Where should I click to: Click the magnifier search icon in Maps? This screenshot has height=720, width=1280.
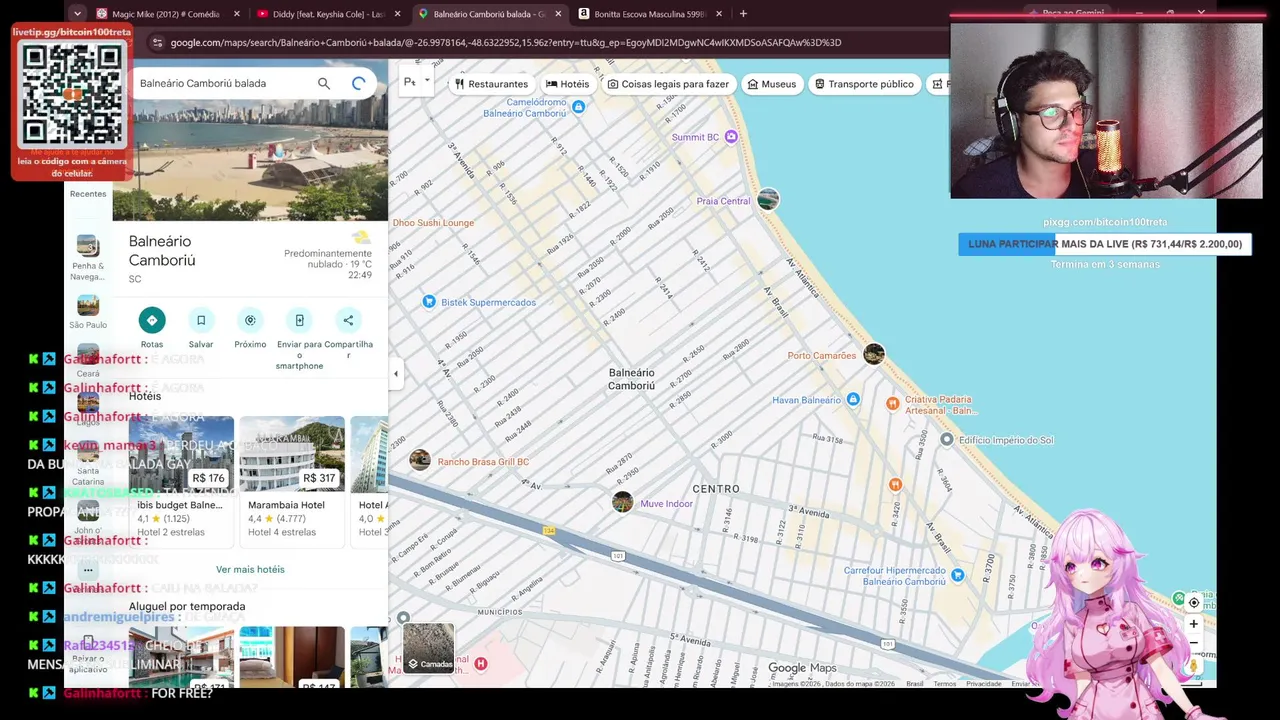(x=324, y=83)
